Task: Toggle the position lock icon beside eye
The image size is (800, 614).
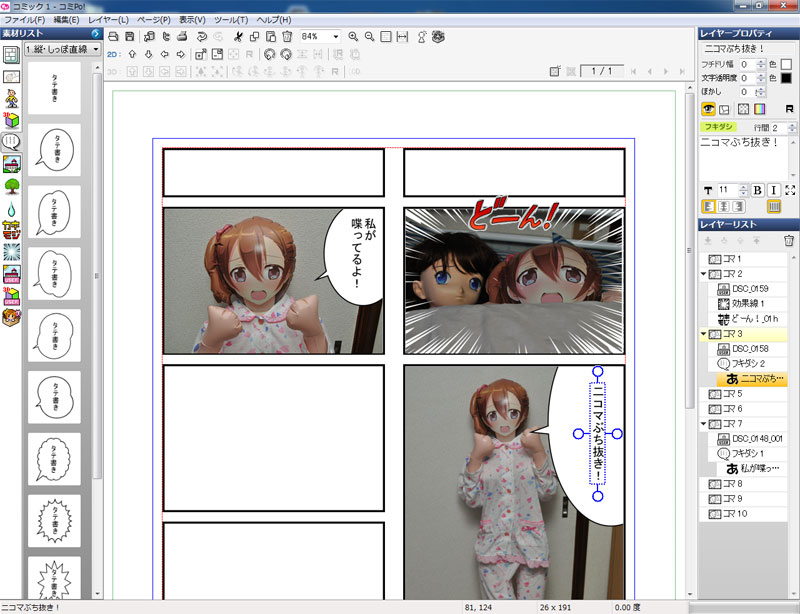Action: coord(724,109)
